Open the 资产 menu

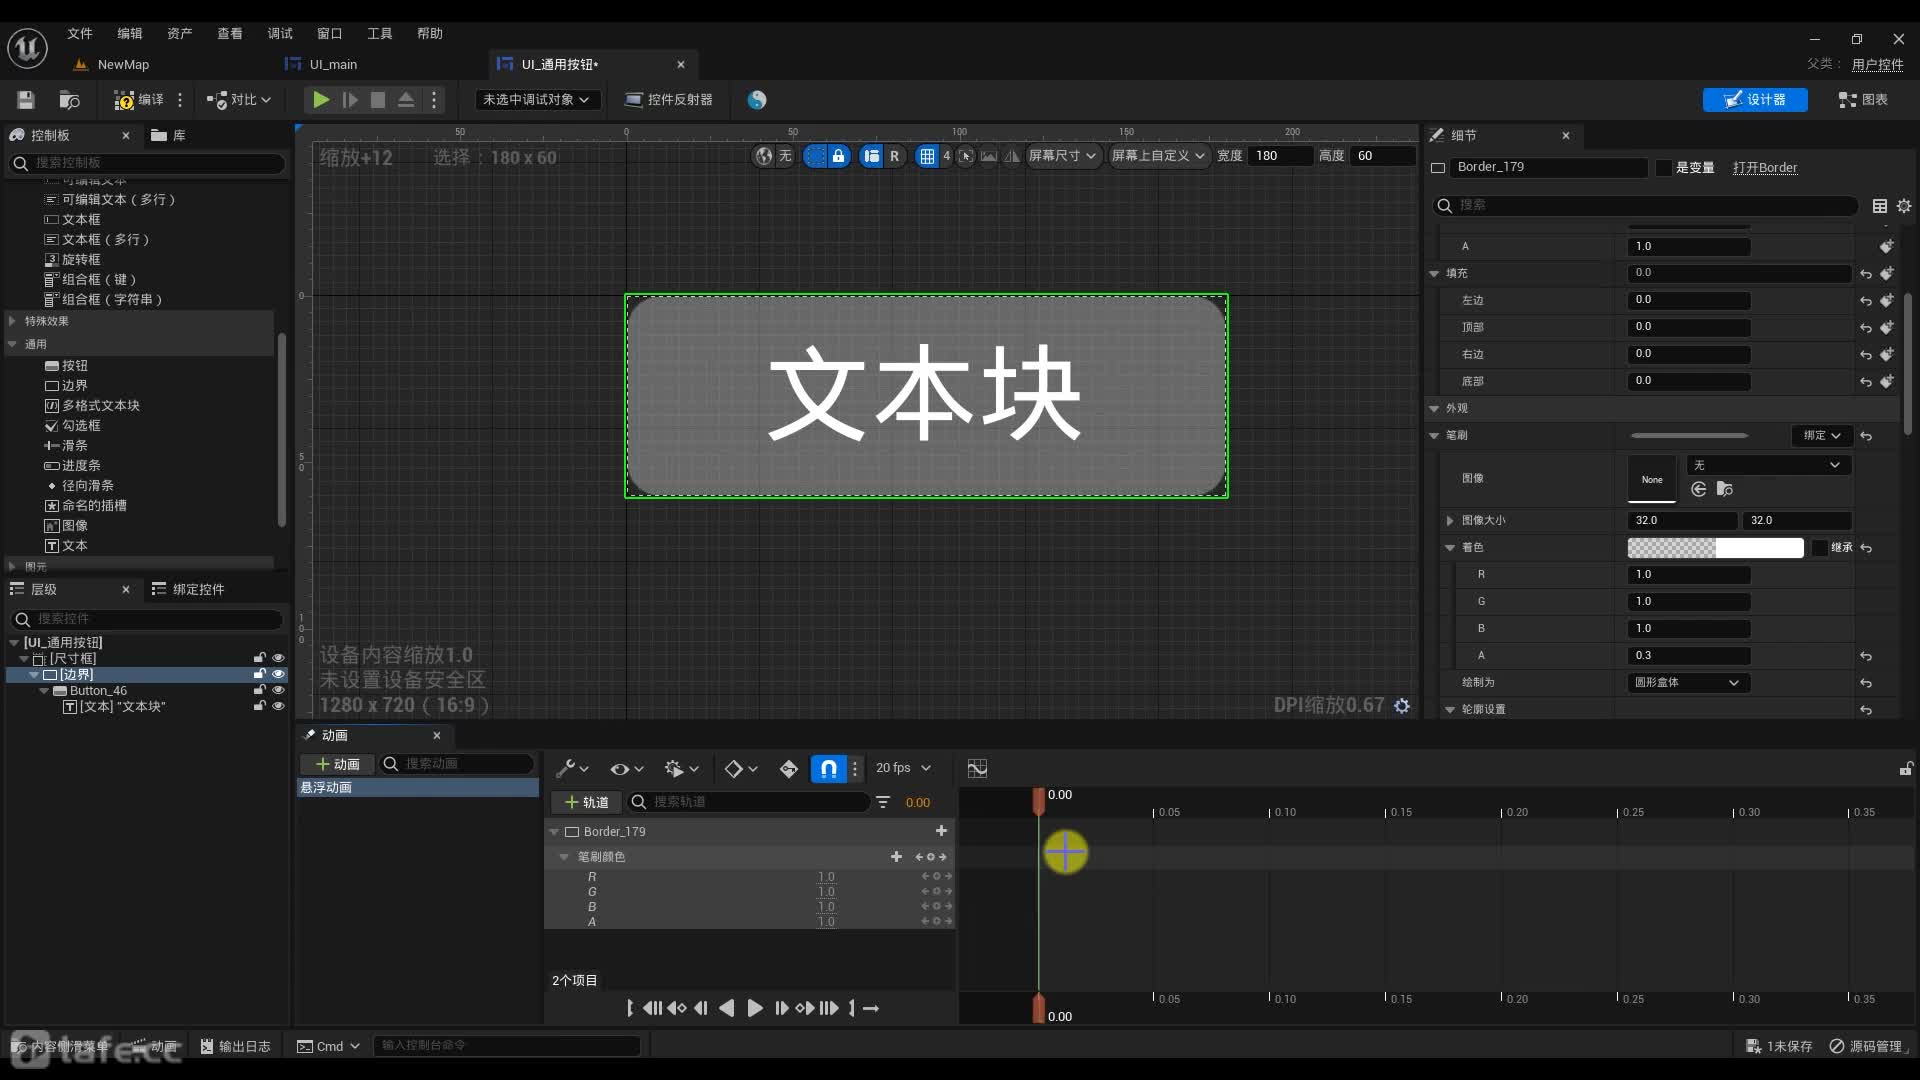tap(180, 33)
